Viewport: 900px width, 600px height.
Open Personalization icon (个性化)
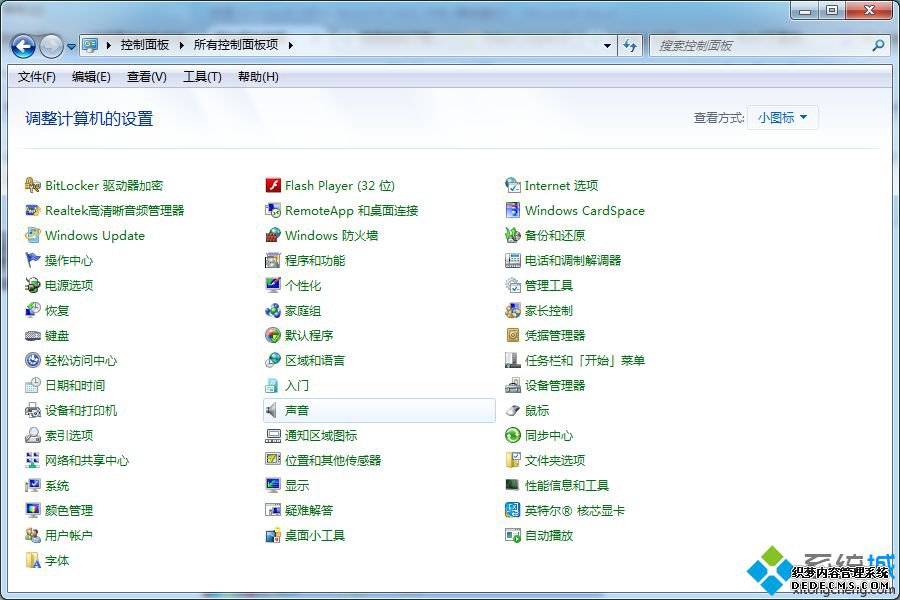pos(273,285)
